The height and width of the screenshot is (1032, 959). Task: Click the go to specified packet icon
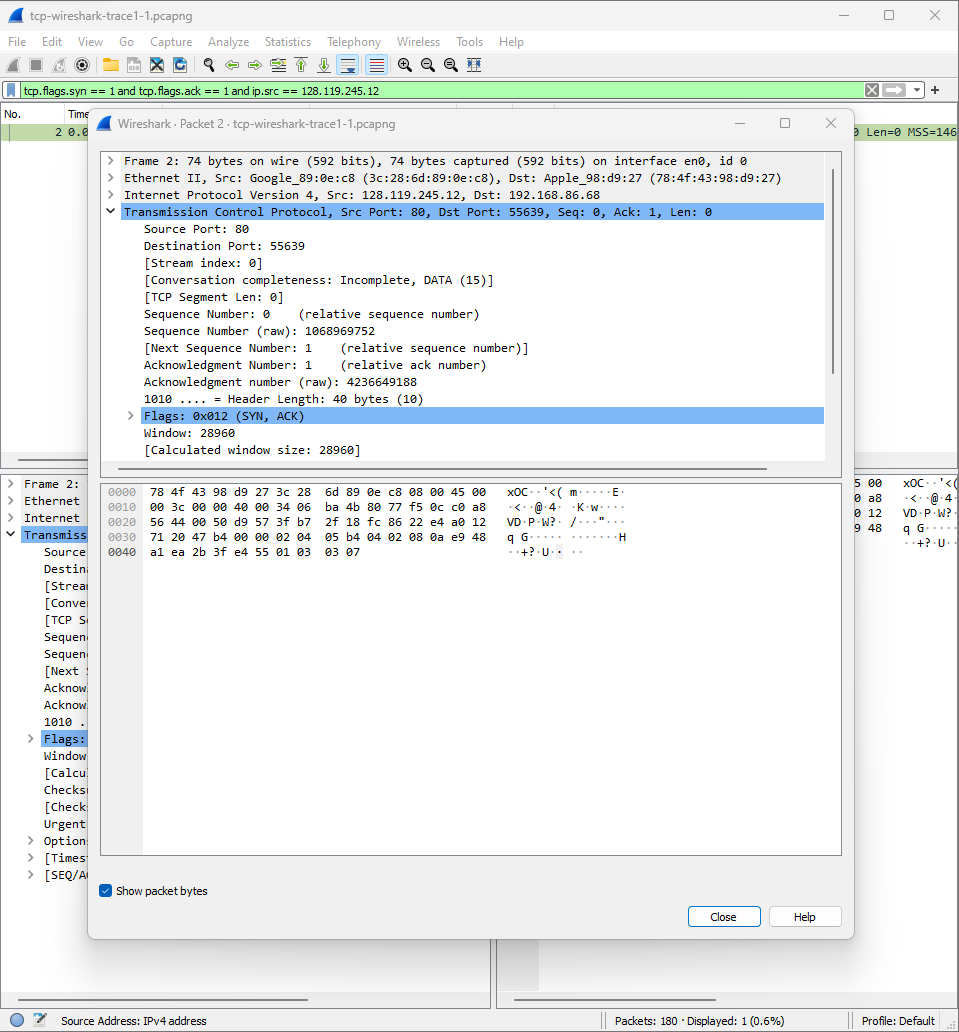278,65
